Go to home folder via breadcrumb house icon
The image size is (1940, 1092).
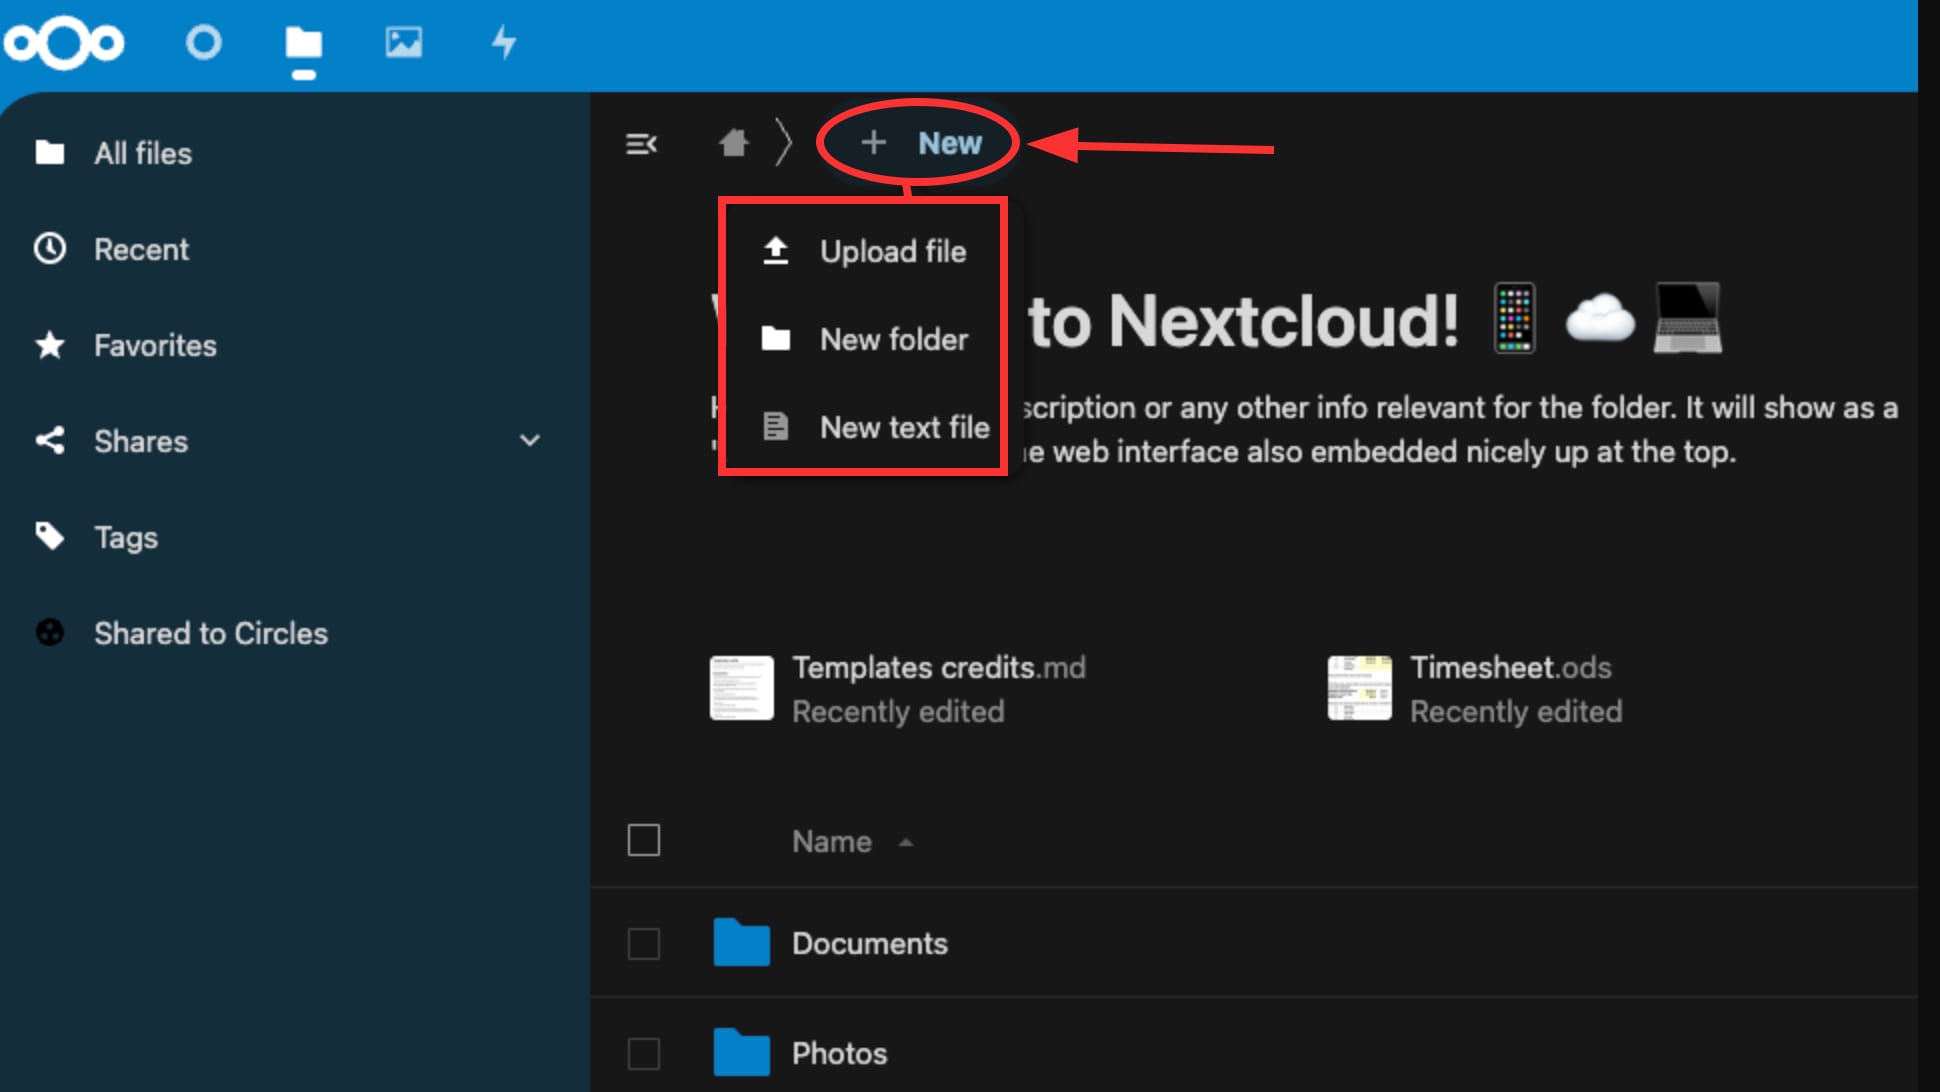[x=731, y=143]
